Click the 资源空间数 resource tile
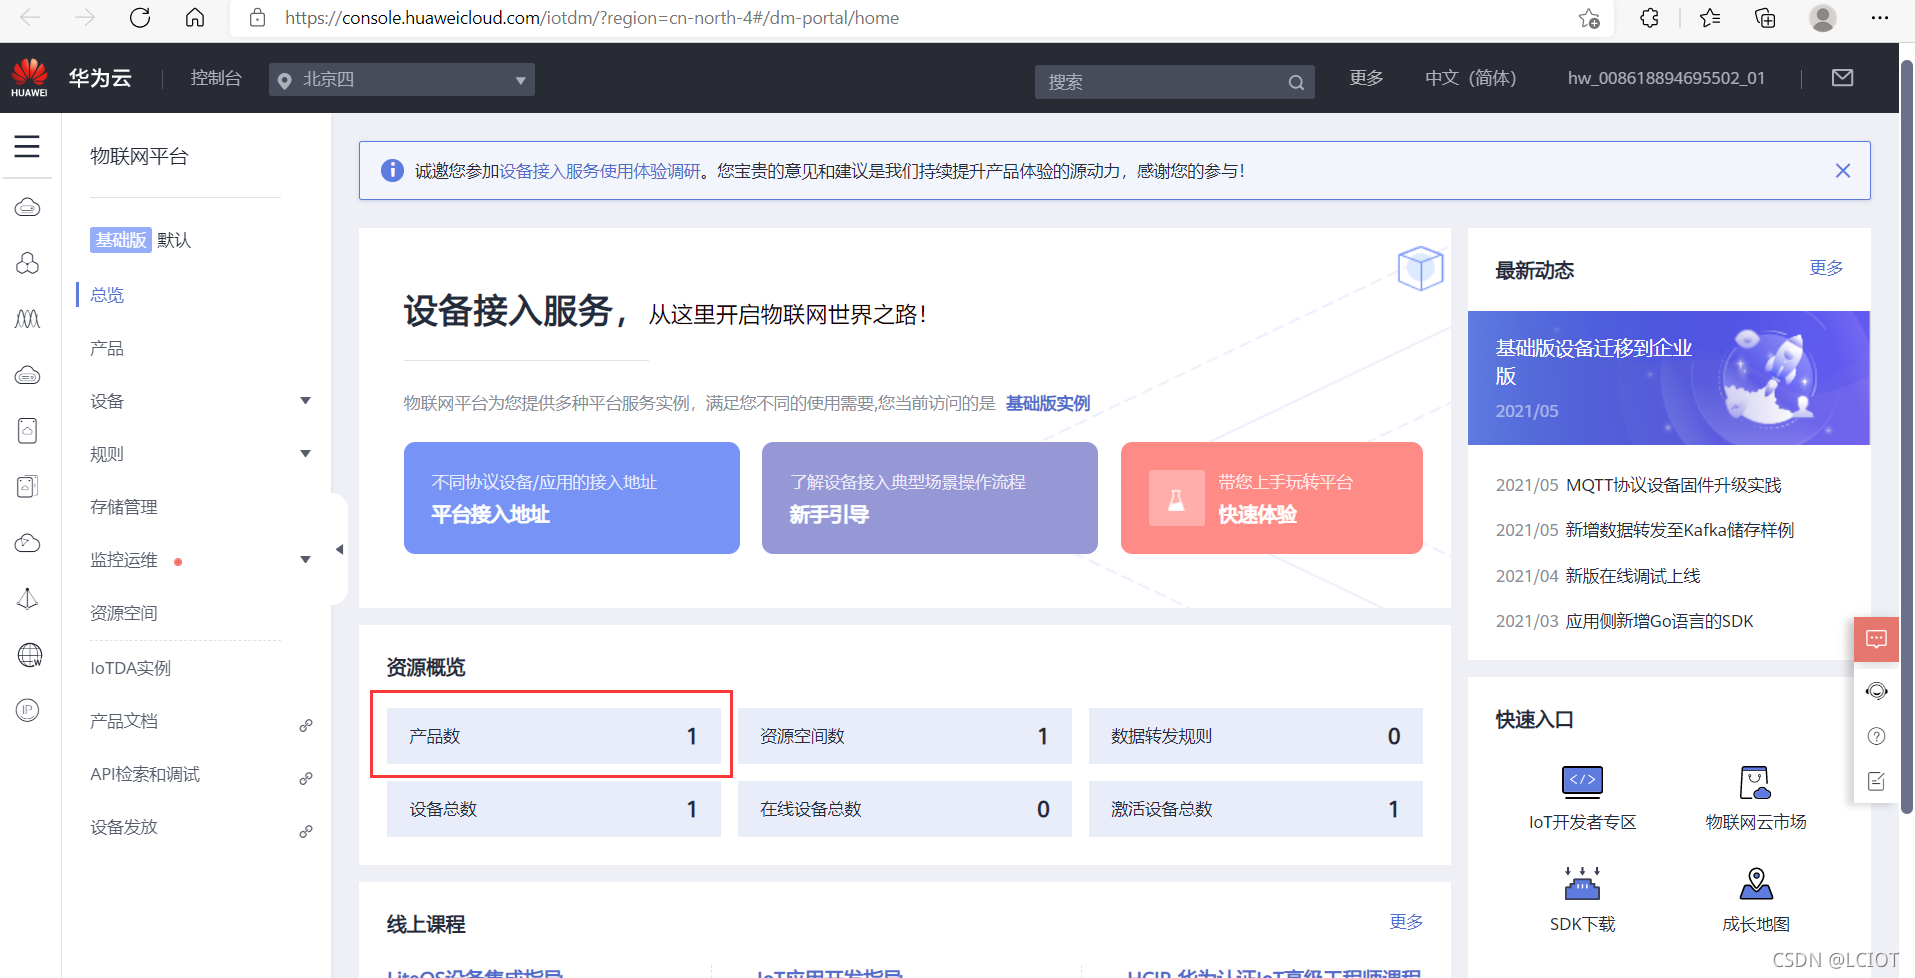The height and width of the screenshot is (978, 1915). pos(905,736)
